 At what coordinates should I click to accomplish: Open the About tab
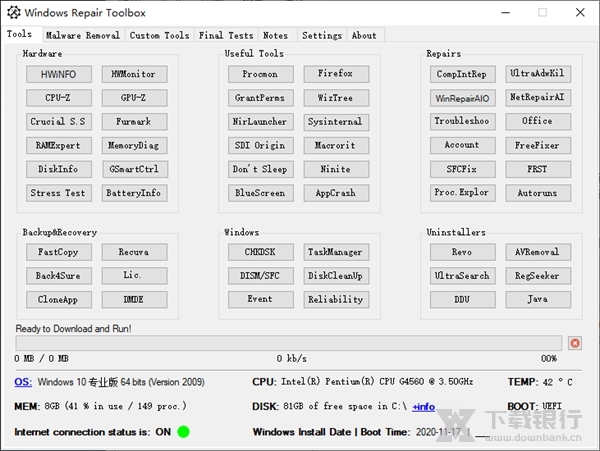364,35
